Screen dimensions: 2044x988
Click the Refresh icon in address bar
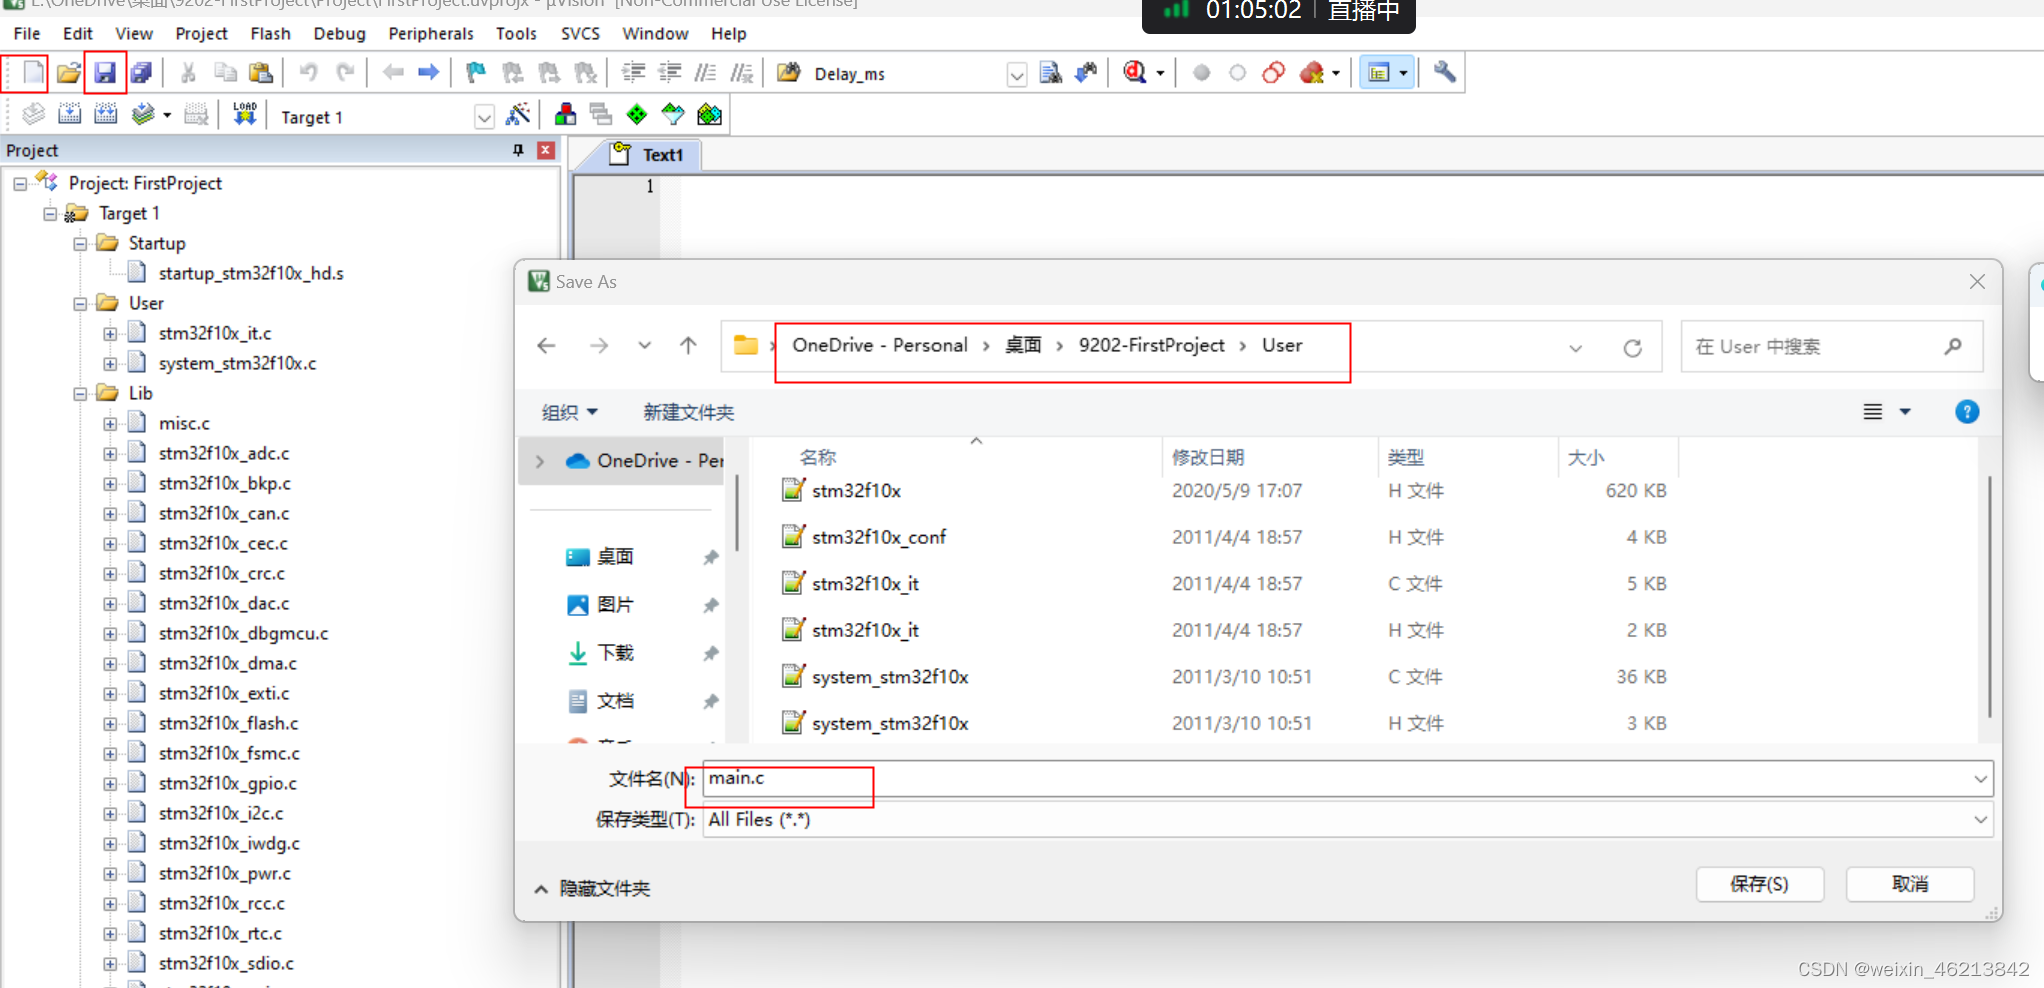pyautogui.click(x=1632, y=348)
